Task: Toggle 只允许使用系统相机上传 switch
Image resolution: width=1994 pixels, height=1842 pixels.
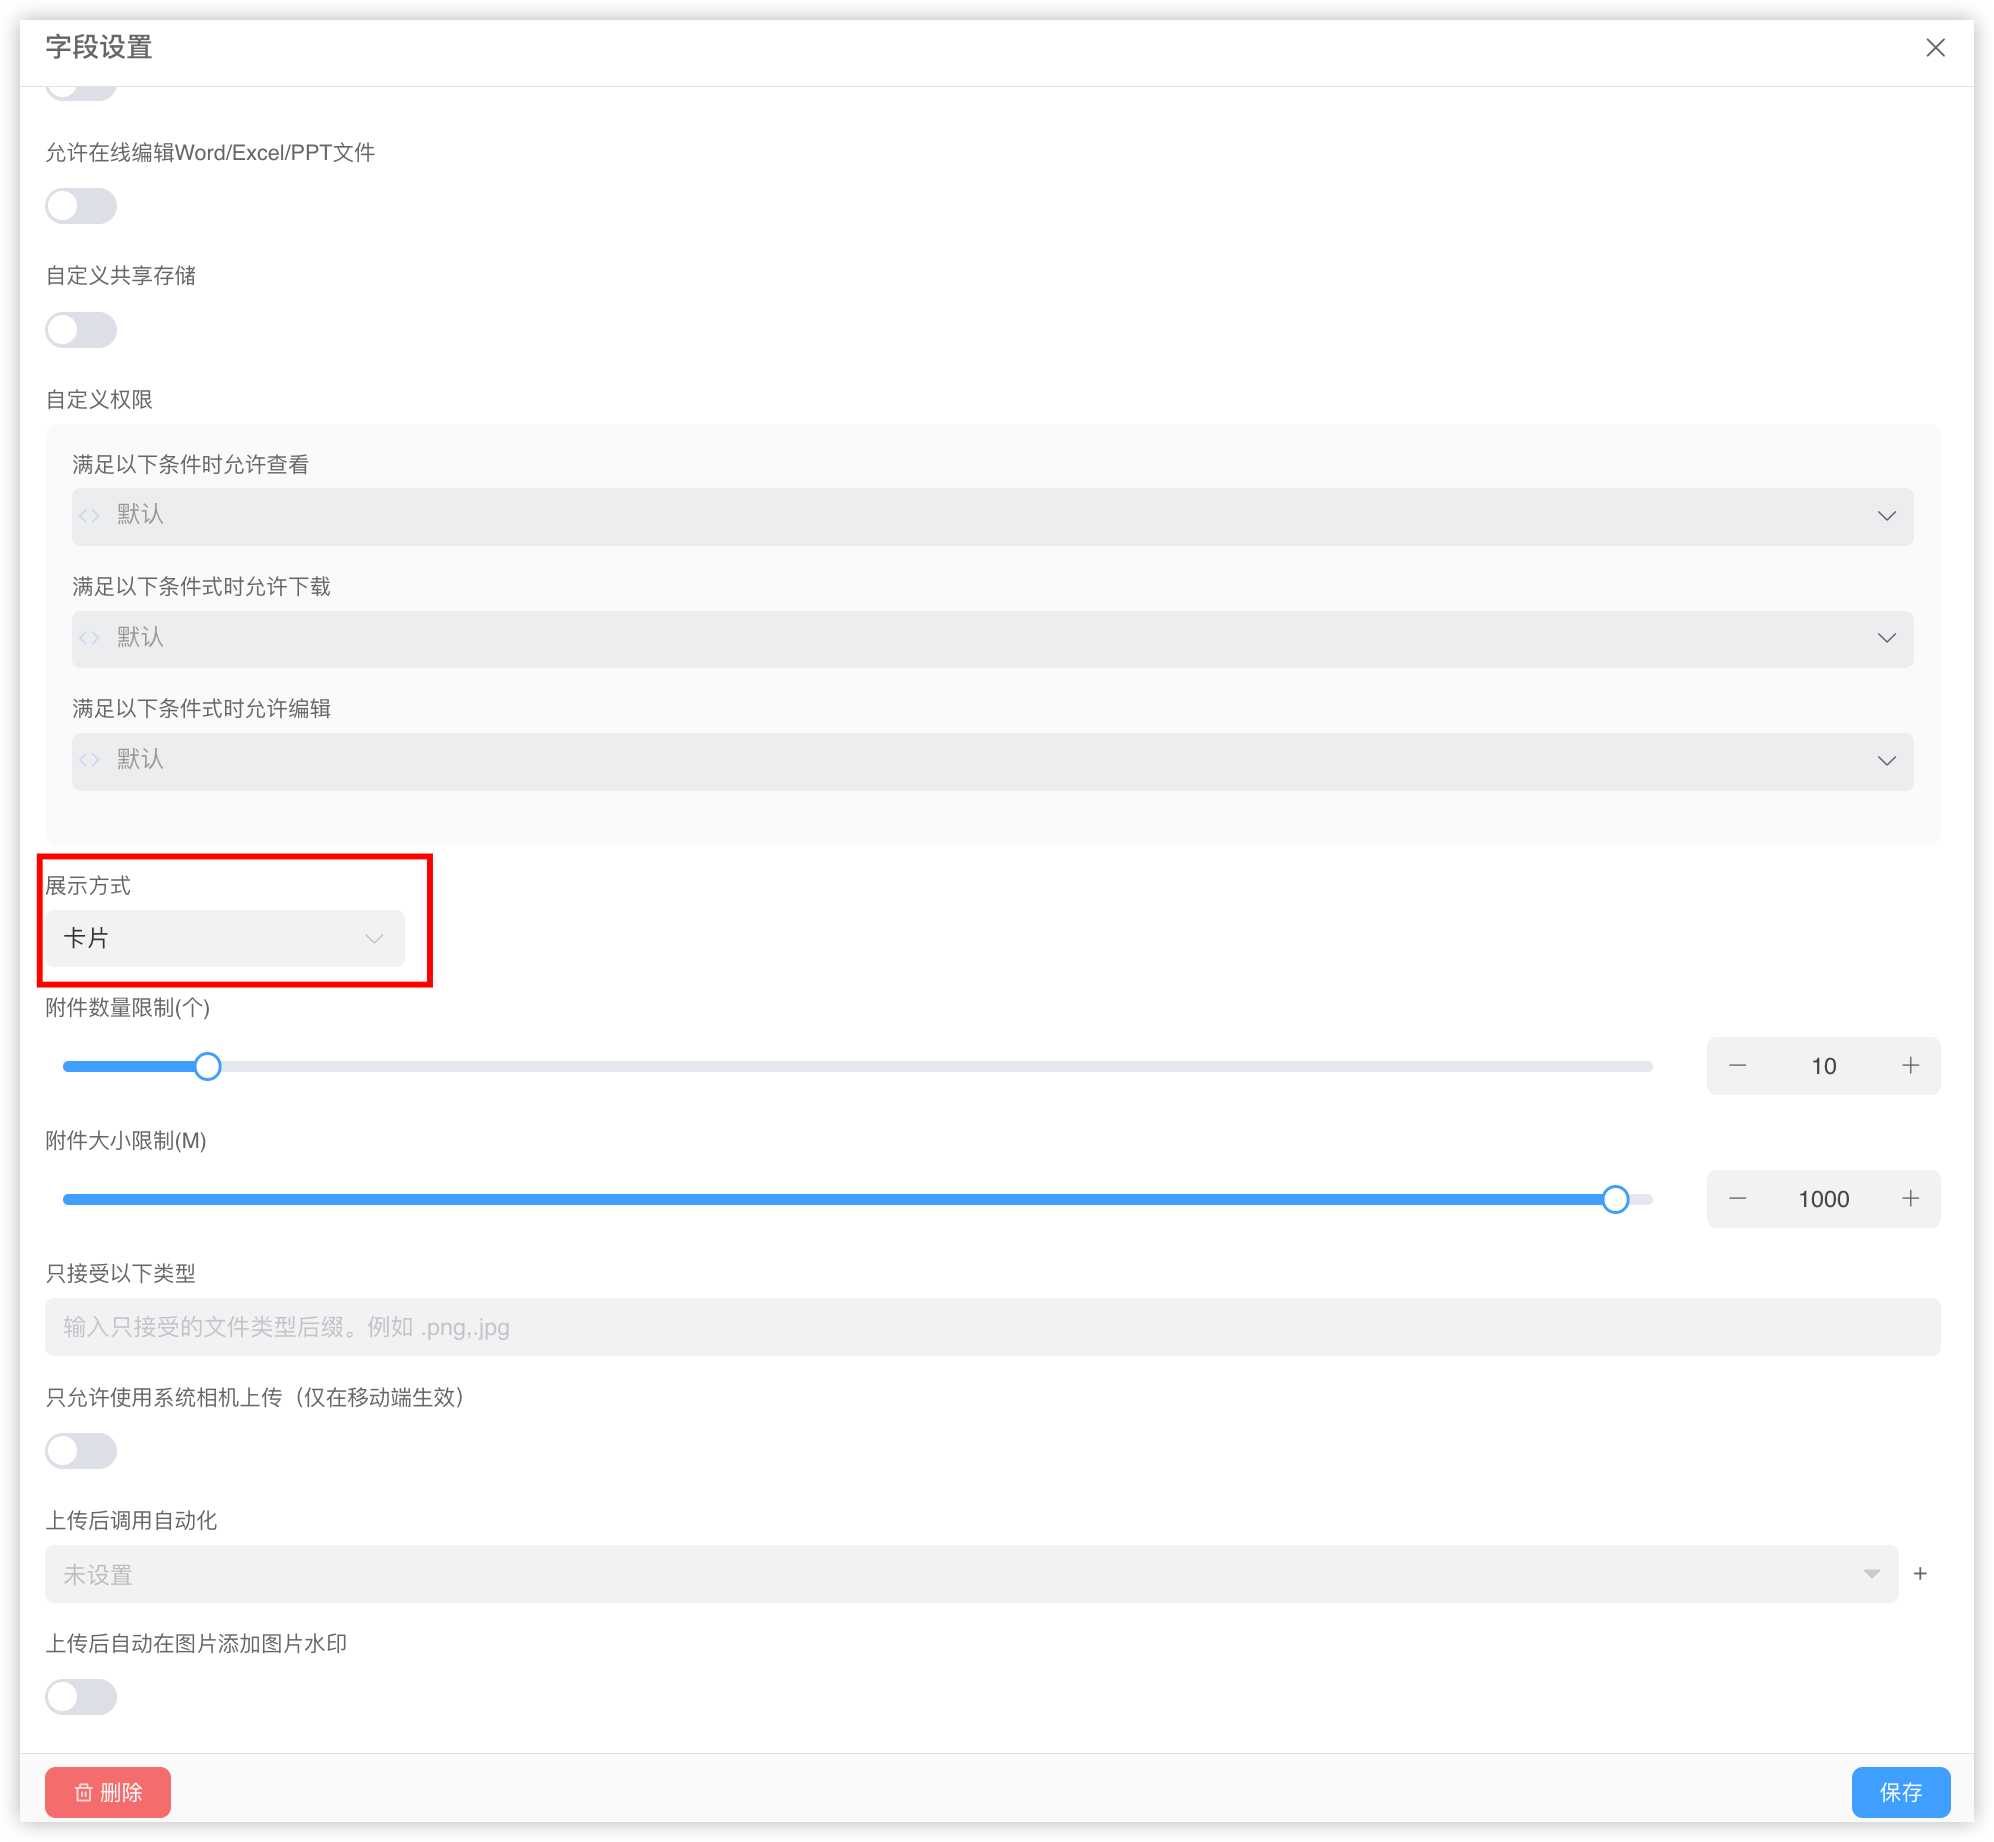Action: 81,1451
